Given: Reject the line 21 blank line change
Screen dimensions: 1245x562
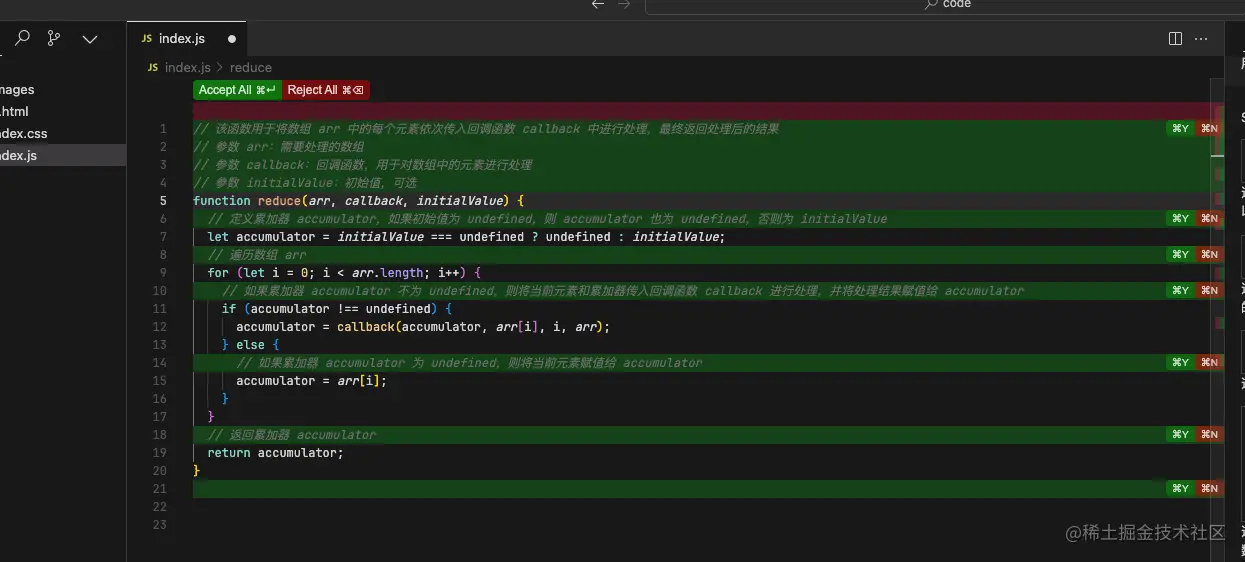Looking at the screenshot, I should 1209,488.
